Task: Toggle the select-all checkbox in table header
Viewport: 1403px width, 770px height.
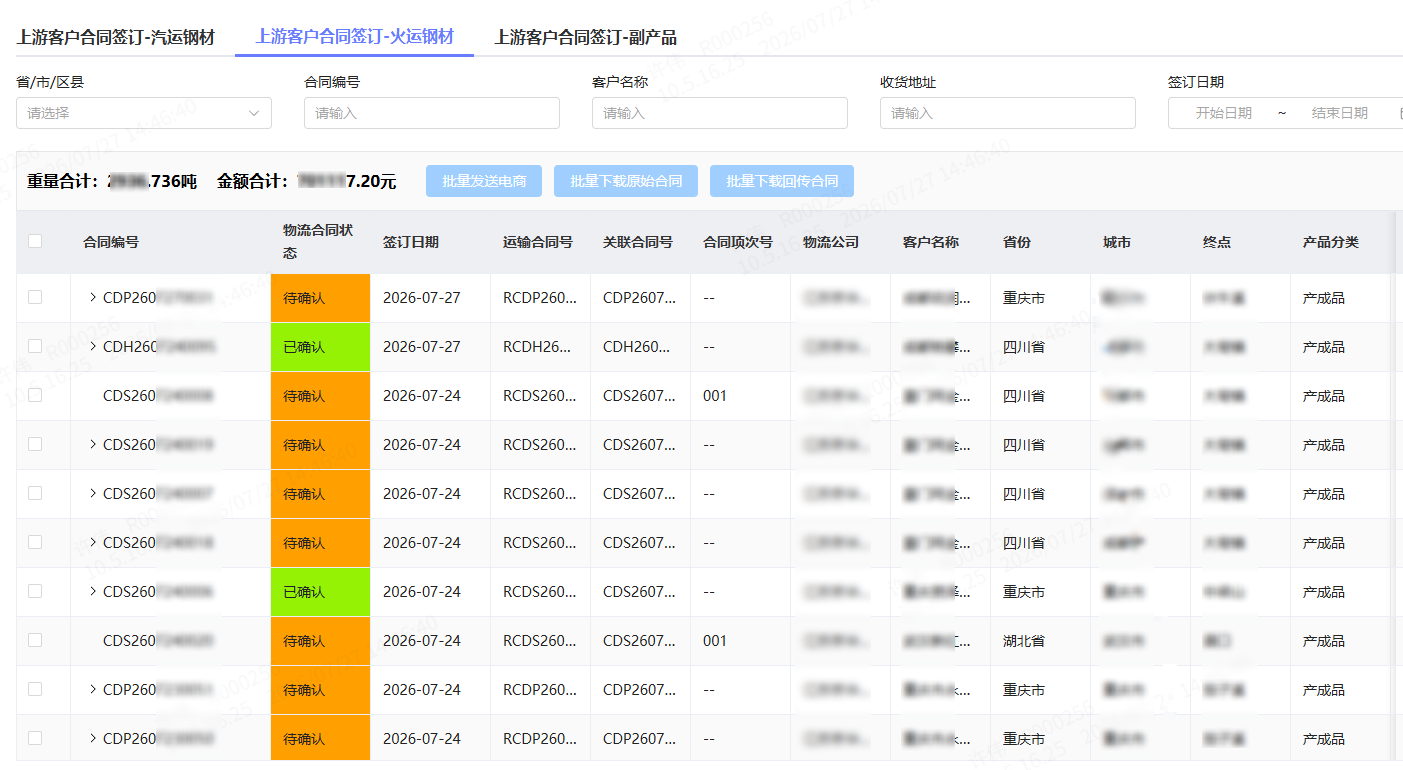Action: (35, 241)
